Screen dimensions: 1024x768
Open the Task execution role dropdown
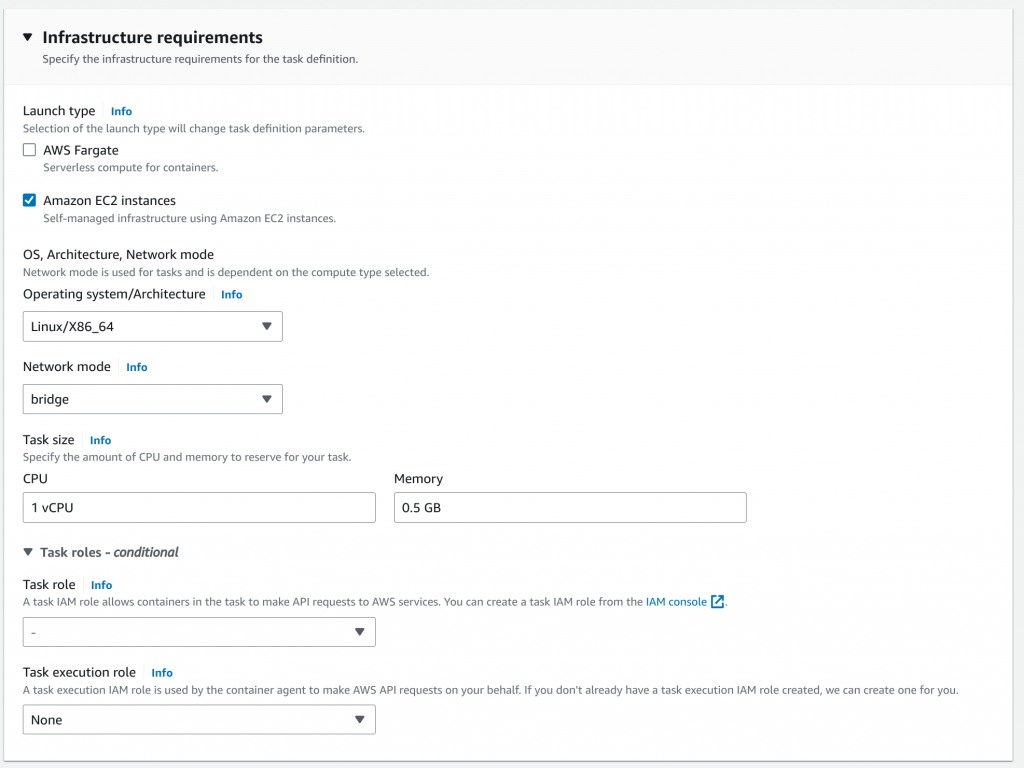tap(199, 720)
